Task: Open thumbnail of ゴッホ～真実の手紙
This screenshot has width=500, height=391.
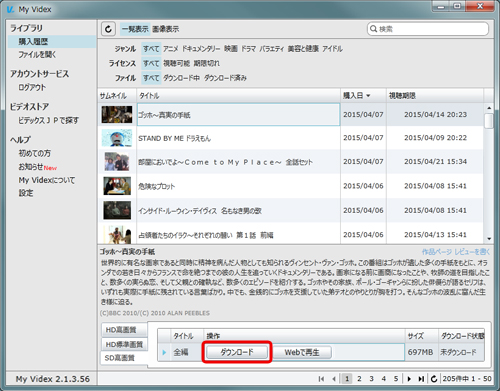Action: point(117,114)
